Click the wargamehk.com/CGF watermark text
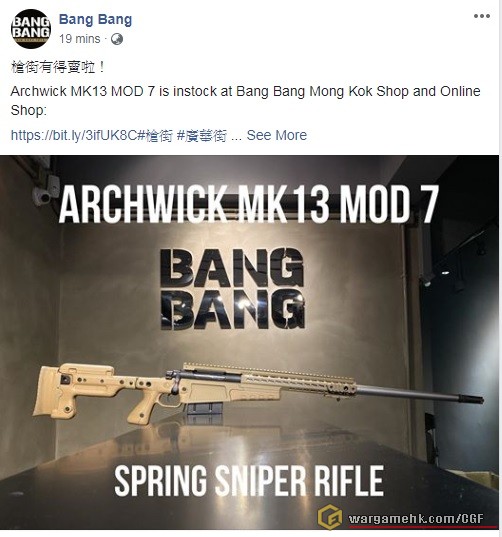This screenshot has height=537, width=502. (416, 519)
